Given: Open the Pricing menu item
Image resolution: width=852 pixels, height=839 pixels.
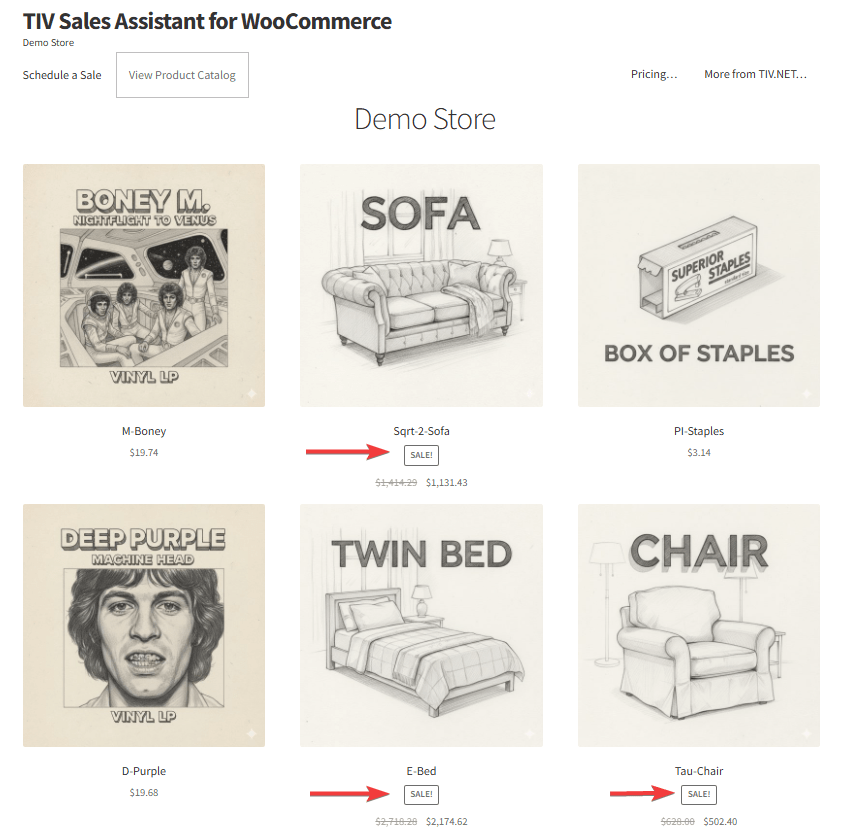Looking at the screenshot, I should point(653,74).
